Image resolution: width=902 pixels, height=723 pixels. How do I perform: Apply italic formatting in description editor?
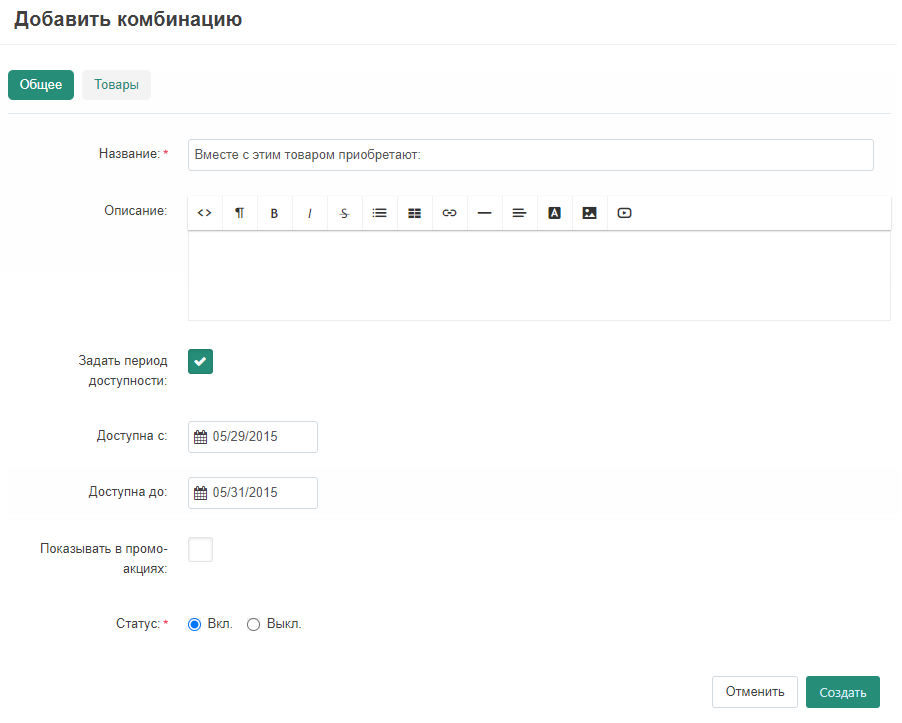[310, 213]
